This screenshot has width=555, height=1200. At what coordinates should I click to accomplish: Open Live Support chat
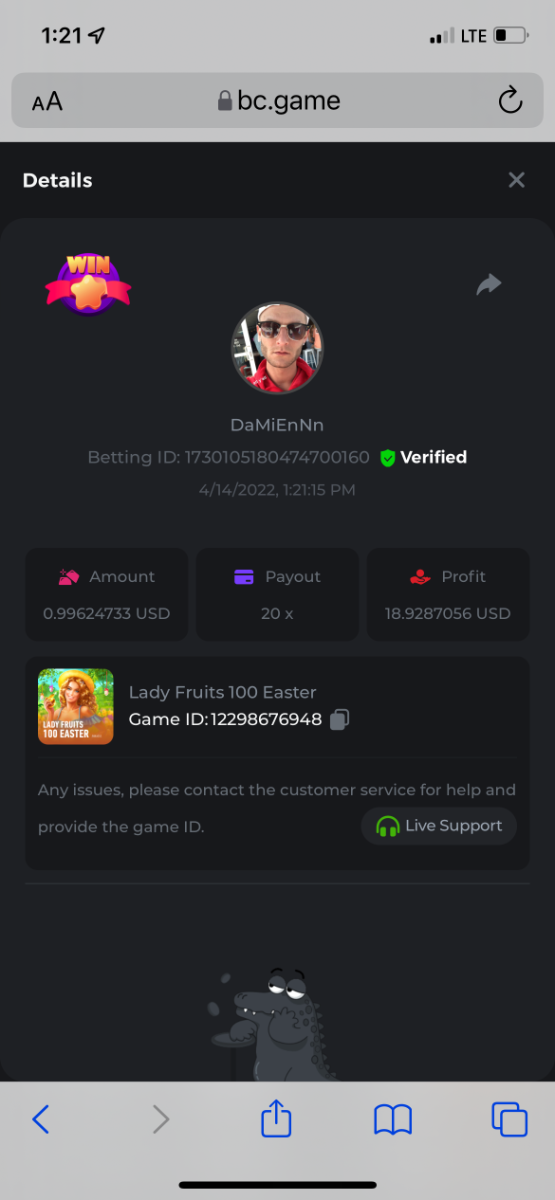[439, 826]
